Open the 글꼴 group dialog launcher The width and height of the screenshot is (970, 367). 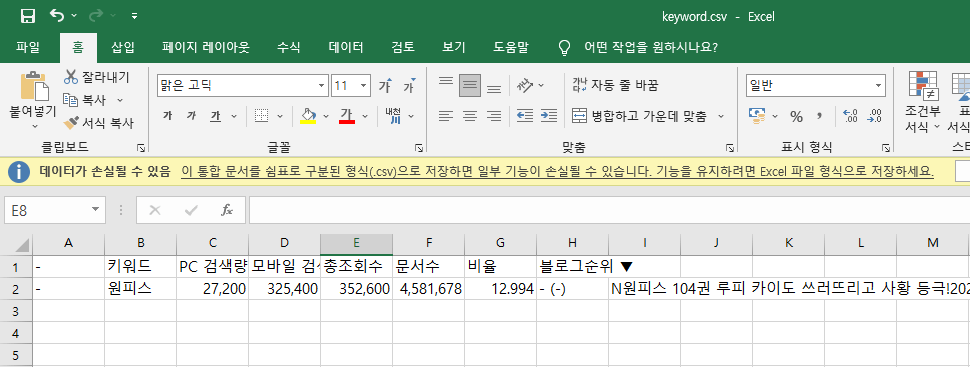pos(419,148)
